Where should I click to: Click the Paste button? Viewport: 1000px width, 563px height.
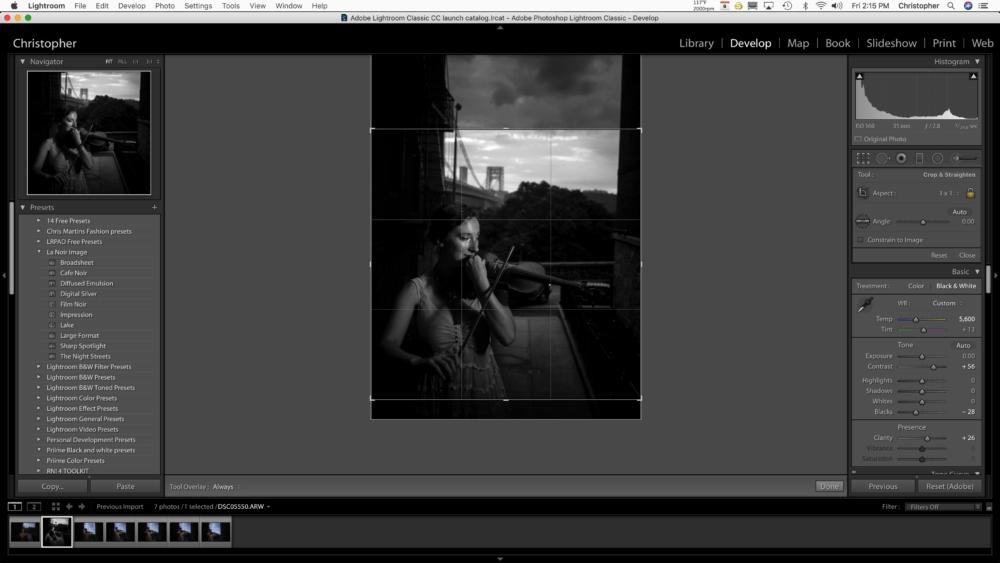[x=125, y=486]
